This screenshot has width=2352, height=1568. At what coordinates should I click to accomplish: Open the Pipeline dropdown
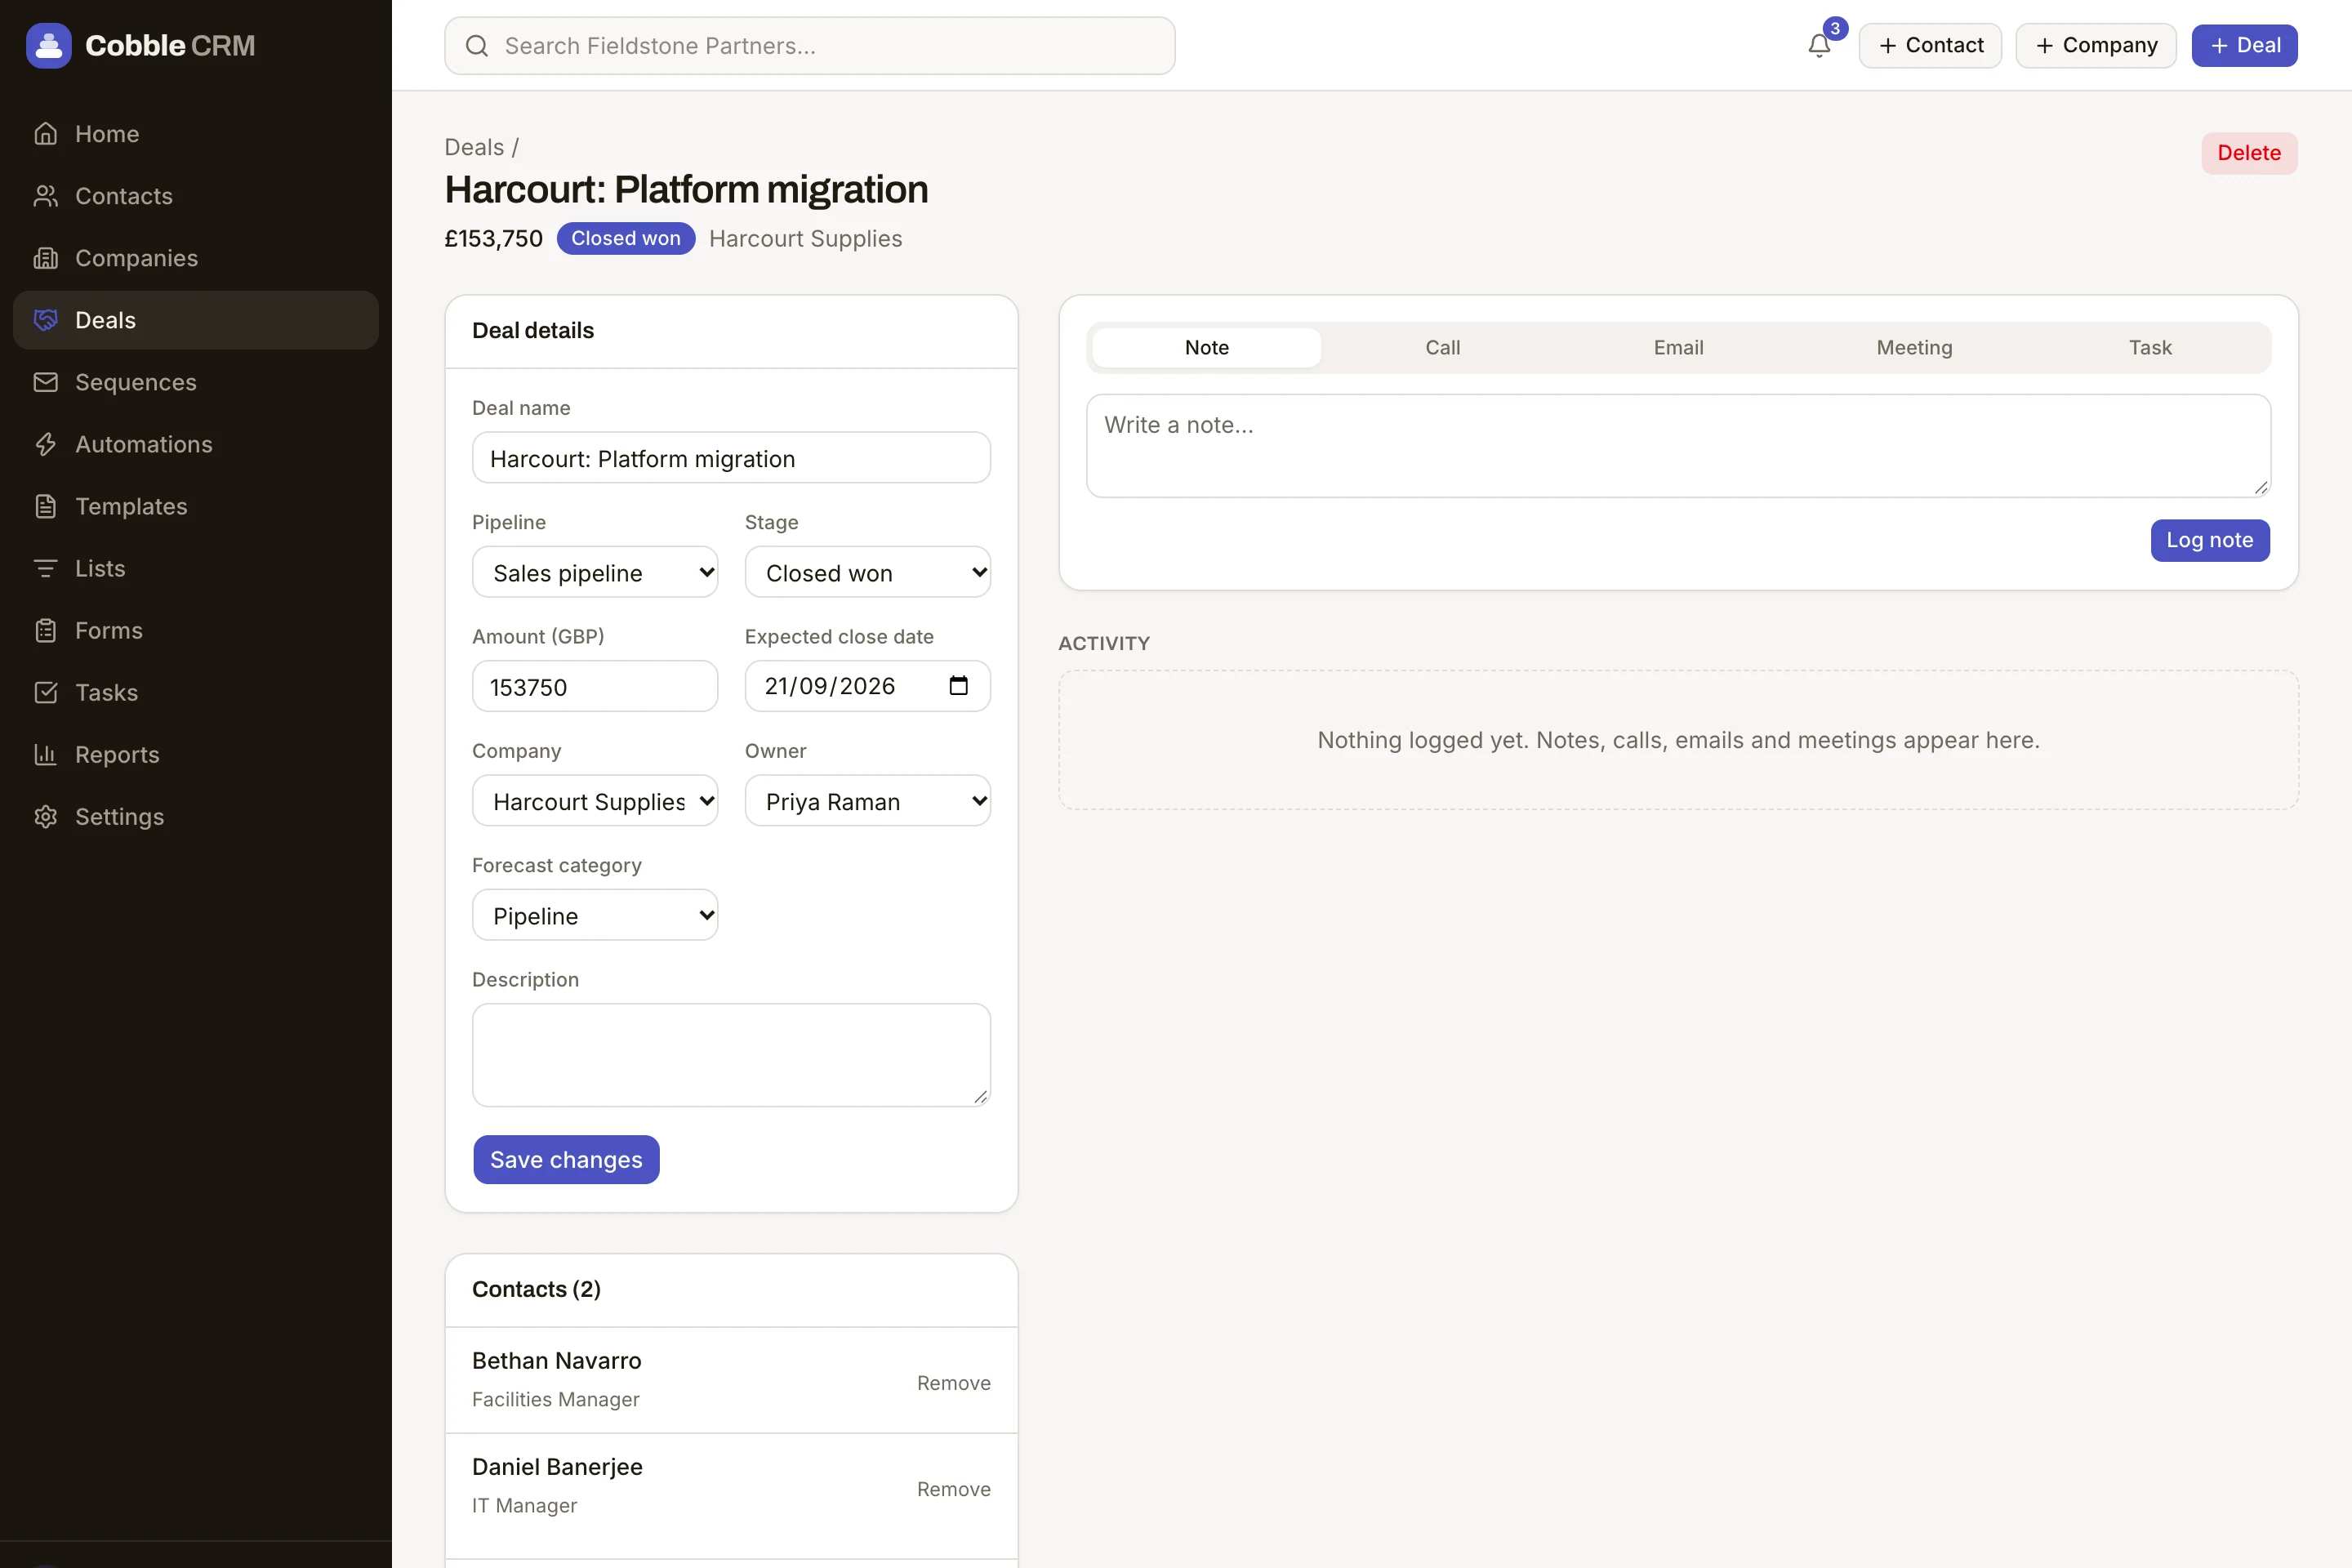click(595, 572)
